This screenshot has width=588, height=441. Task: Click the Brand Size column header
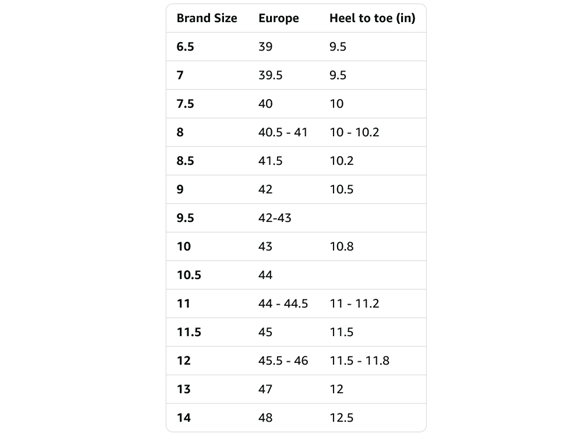pyautogui.click(x=207, y=18)
